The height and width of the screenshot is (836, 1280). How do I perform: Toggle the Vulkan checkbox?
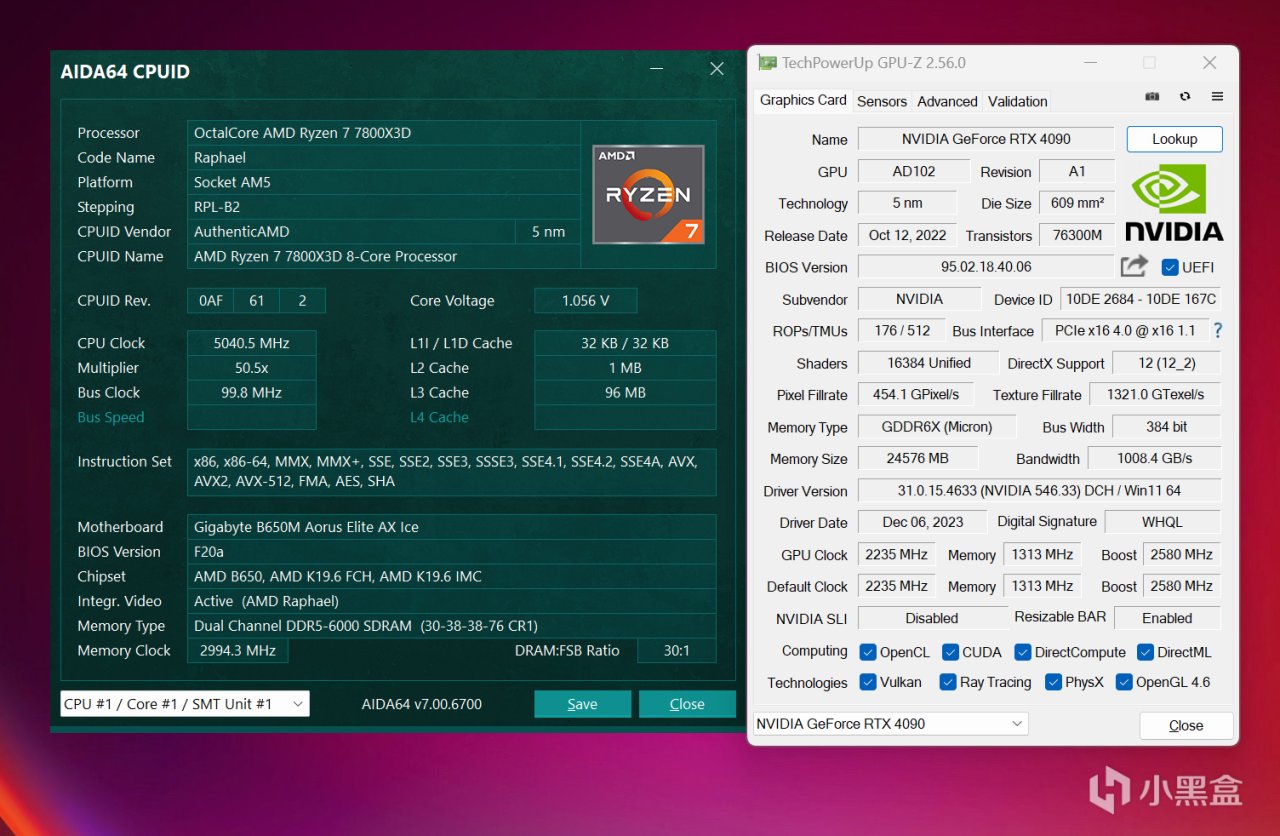tap(868, 682)
